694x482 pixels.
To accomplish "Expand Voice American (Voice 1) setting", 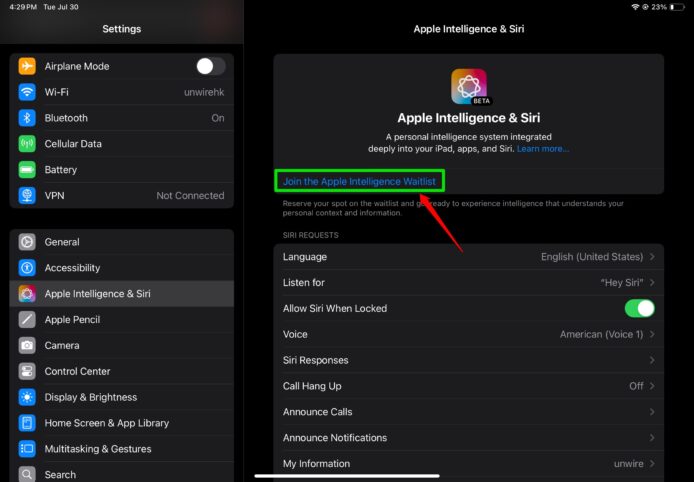I will 468,334.
